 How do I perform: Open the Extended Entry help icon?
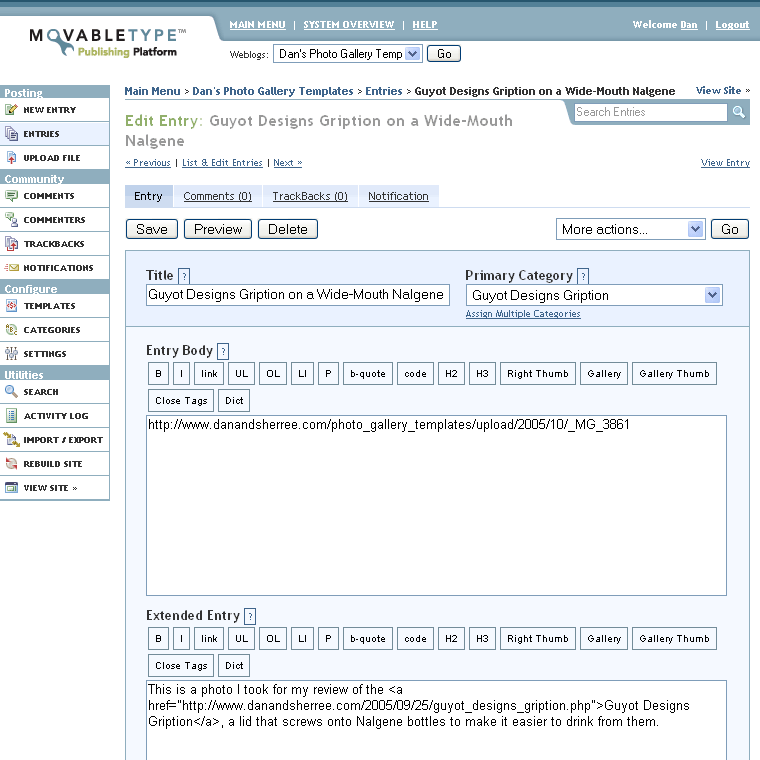[250, 617]
